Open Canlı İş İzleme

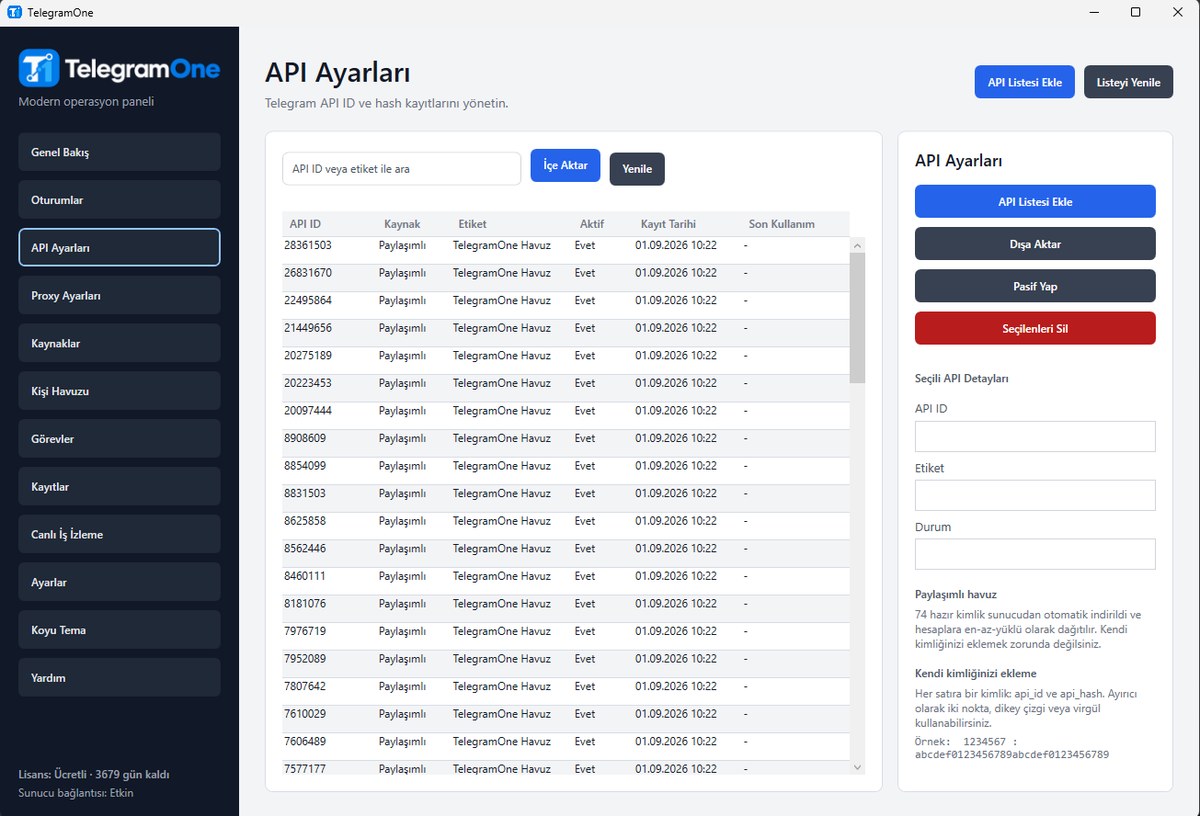(x=119, y=534)
